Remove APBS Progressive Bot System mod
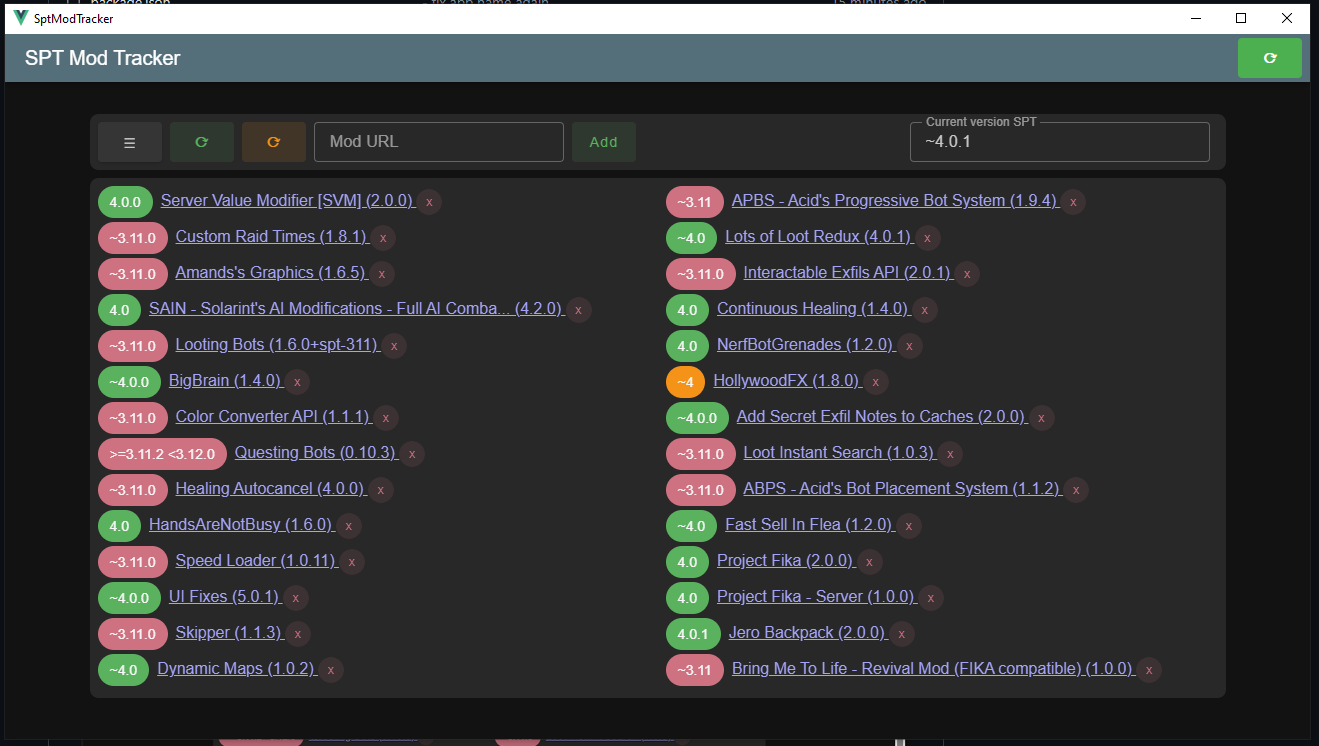Viewport: 1319px width, 746px height. (1073, 201)
